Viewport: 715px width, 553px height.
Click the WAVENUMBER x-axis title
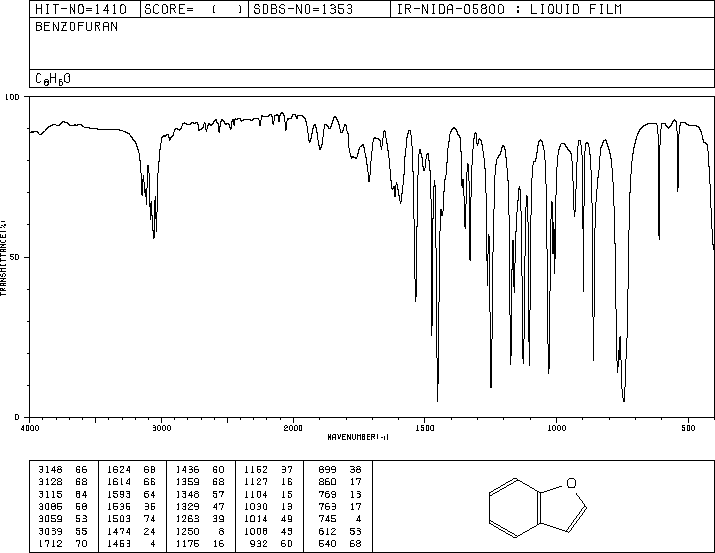358,437
